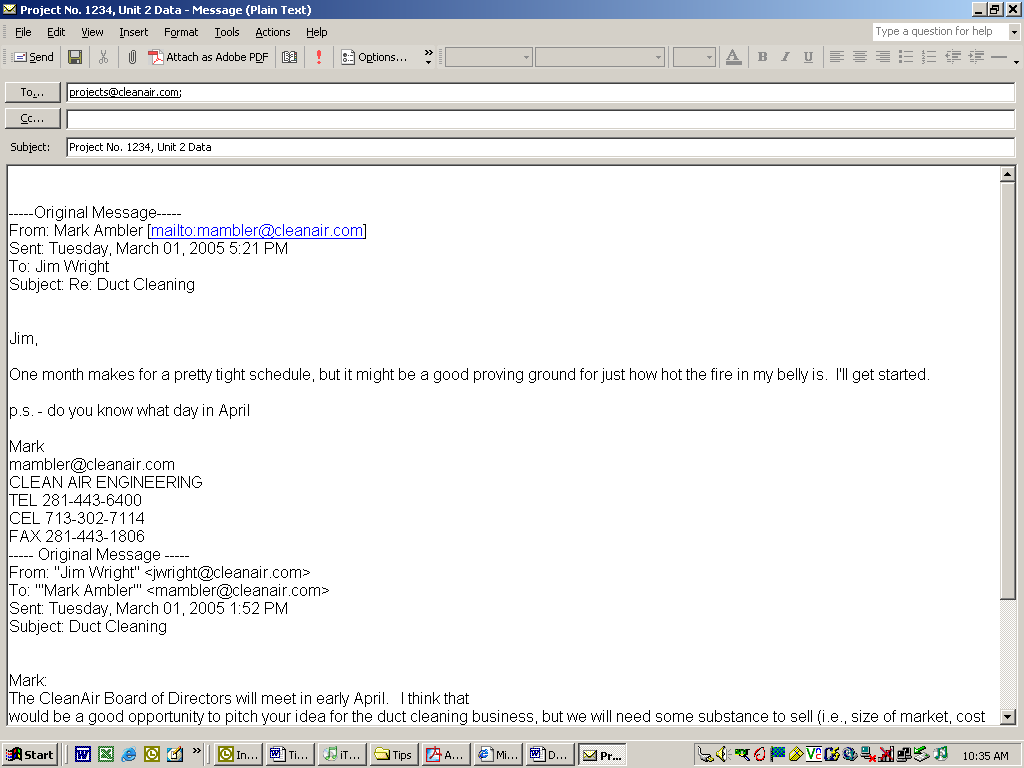Screen dimensions: 1024x768
Task: Apply bulleted list formatting
Action: tap(906, 57)
